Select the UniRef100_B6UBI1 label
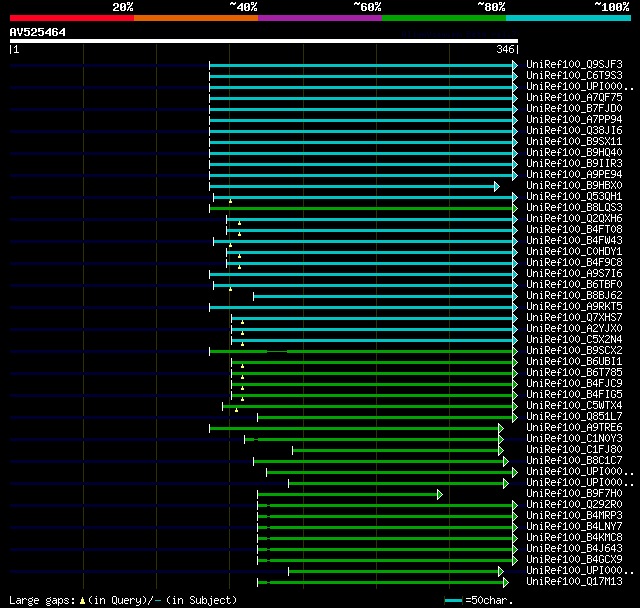 click(x=574, y=362)
